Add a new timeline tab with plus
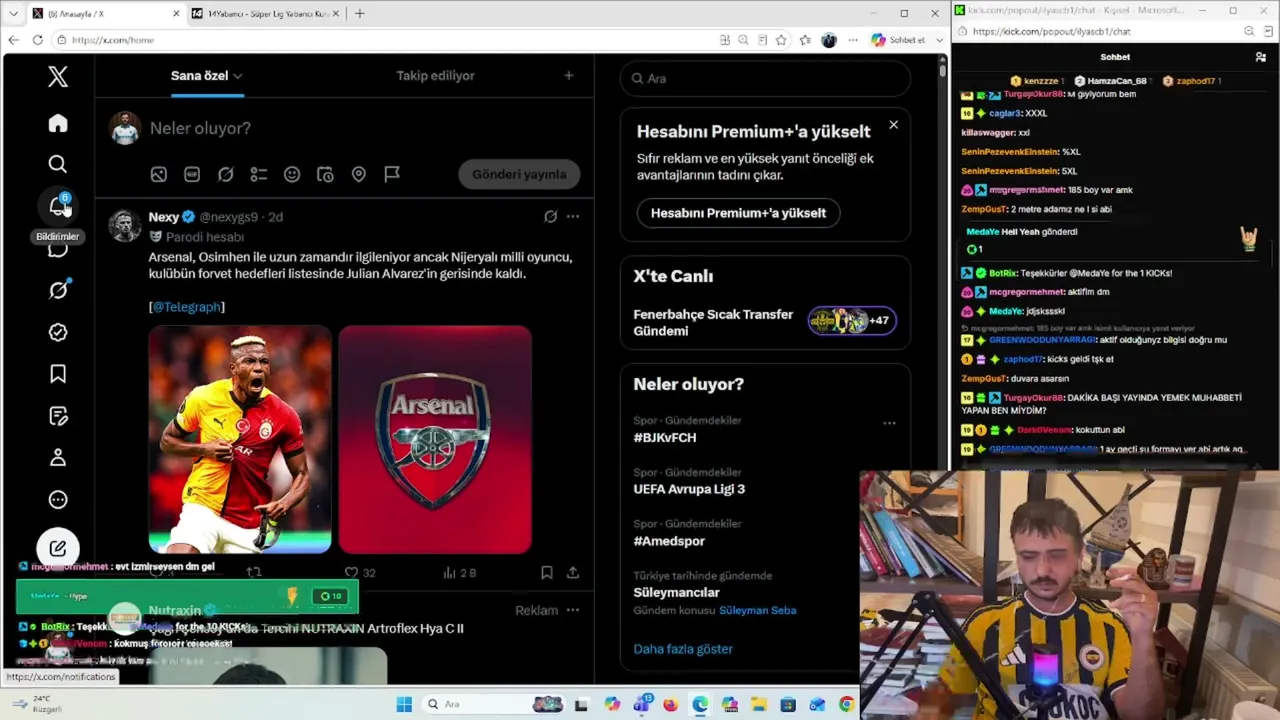Screen dimensions: 1280x720 coord(569,76)
